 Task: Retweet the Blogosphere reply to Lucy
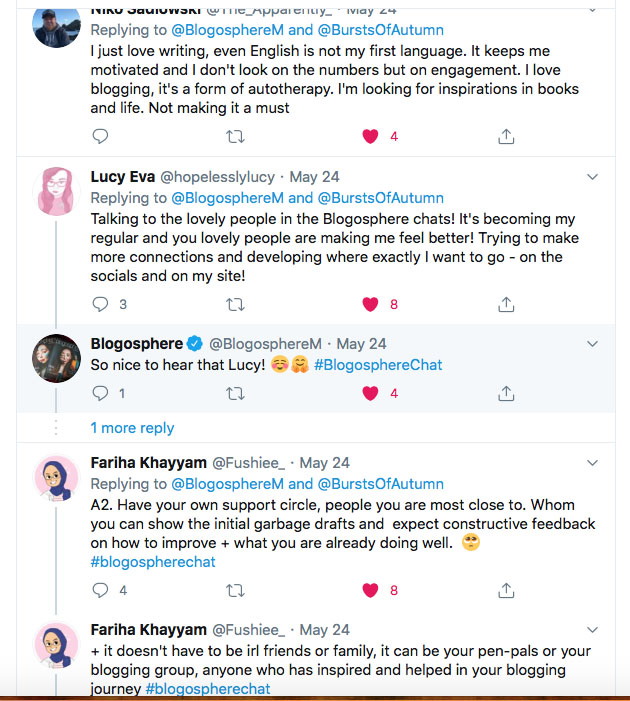(236, 394)
